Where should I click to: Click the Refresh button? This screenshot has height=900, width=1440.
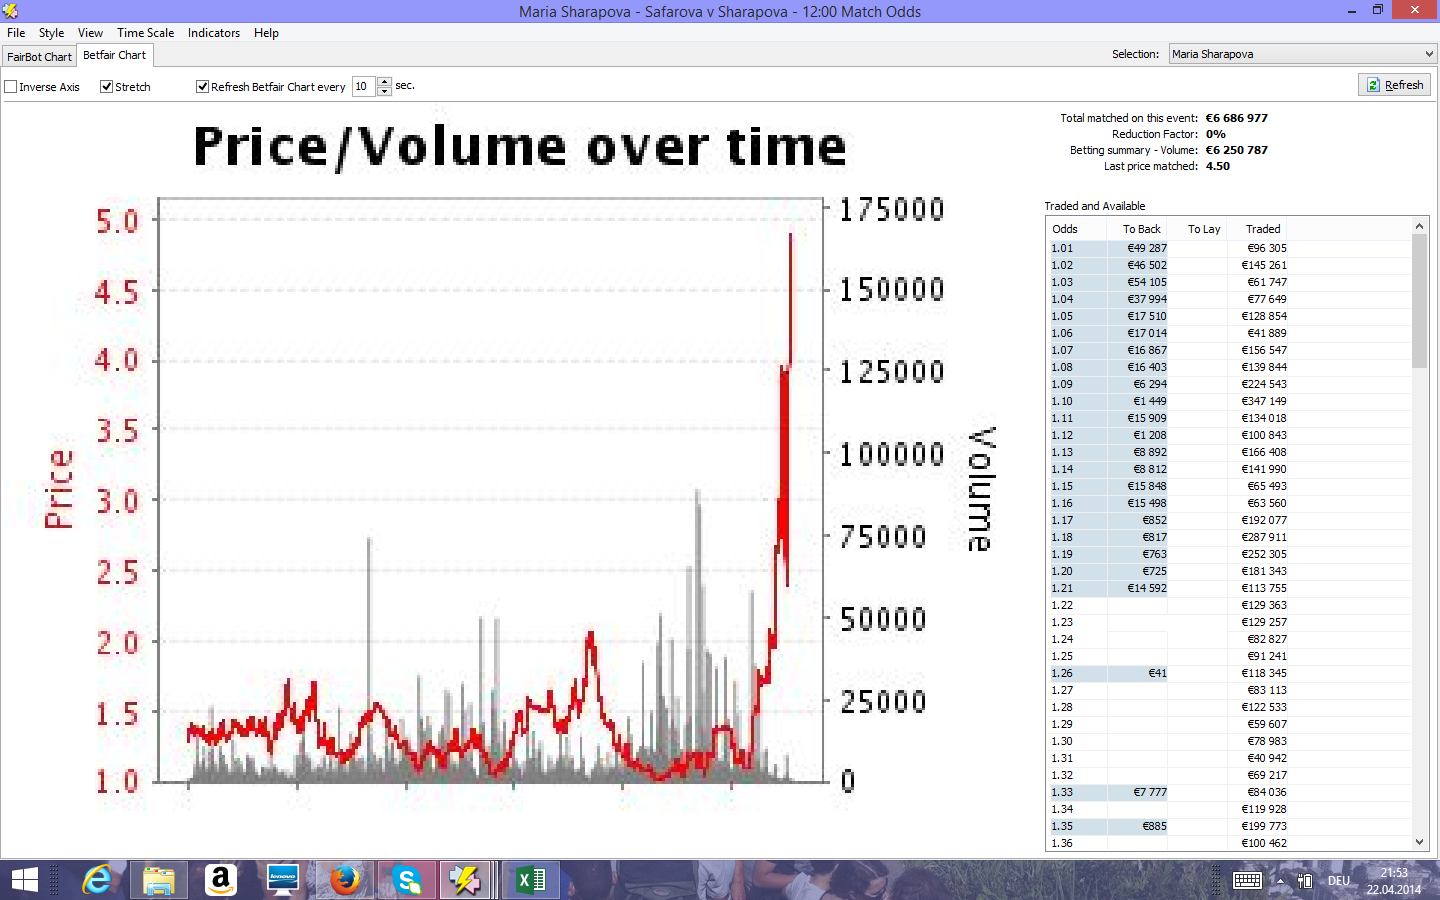[1394, 85]
